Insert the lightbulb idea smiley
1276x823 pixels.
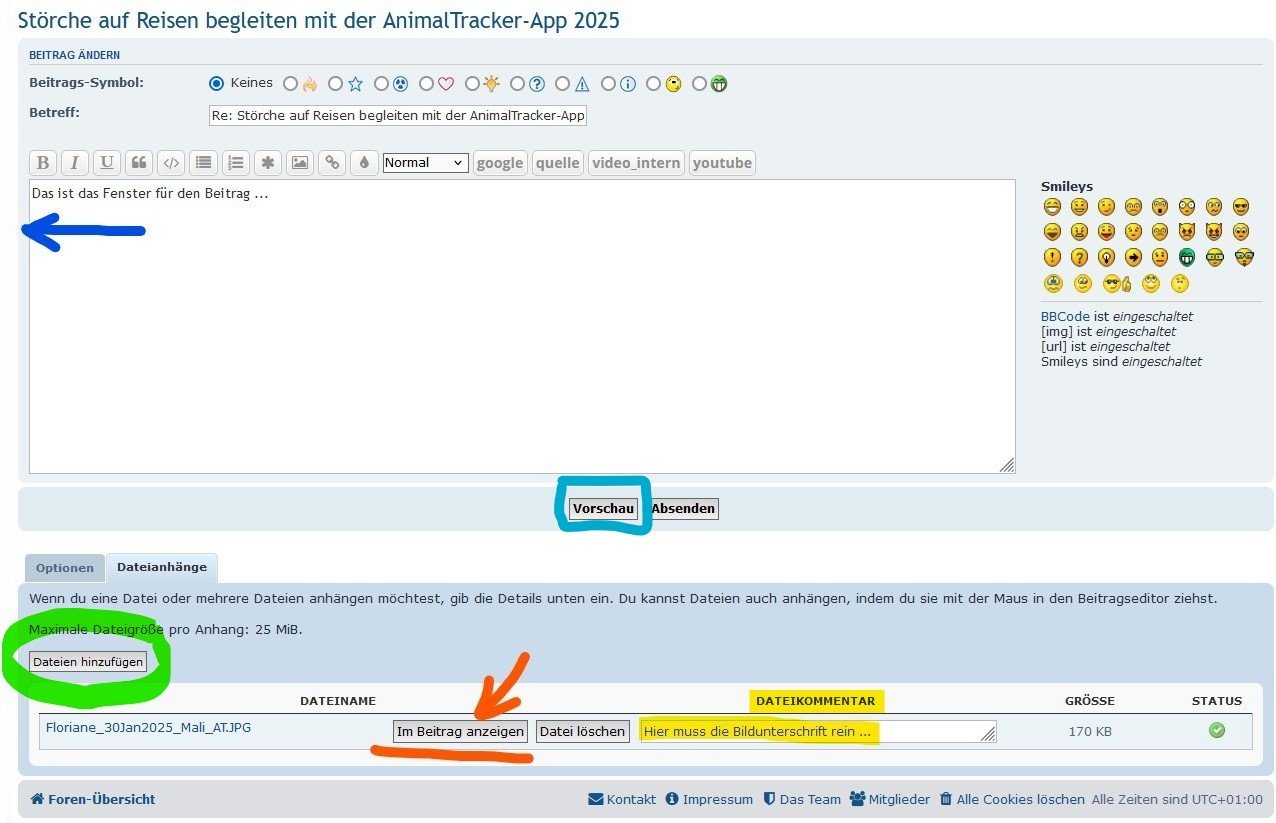tap(1106, 257)
